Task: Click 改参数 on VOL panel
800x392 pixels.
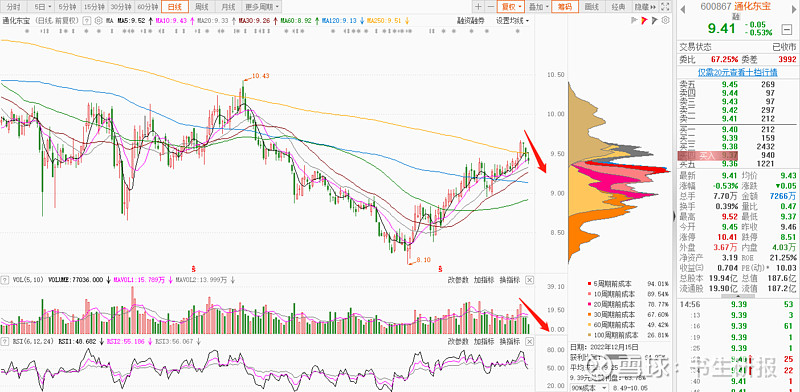Action: [x=458, y=280]
